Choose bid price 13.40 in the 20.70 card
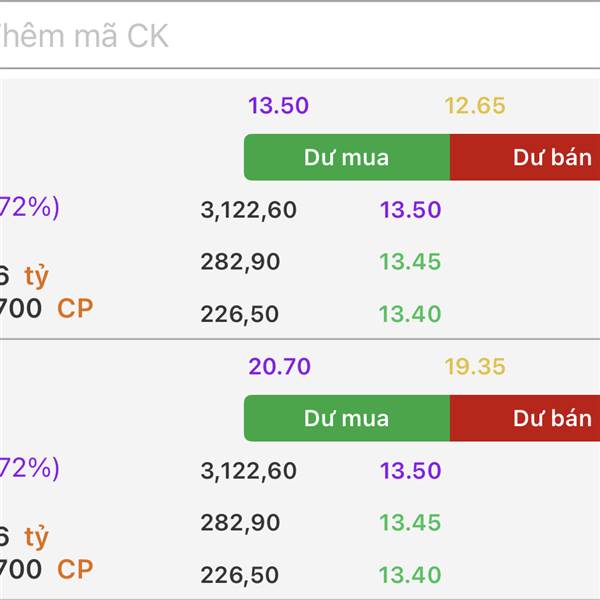Image resolution: width=600 pixels, height=600 pixels. point(410,575)
